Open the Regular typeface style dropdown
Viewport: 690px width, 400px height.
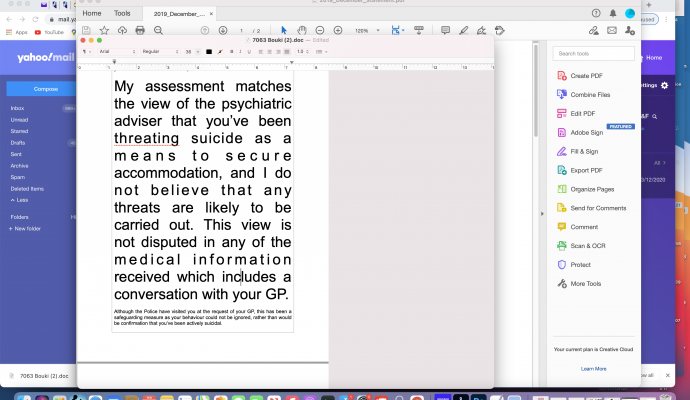click(x=158, y=51)
